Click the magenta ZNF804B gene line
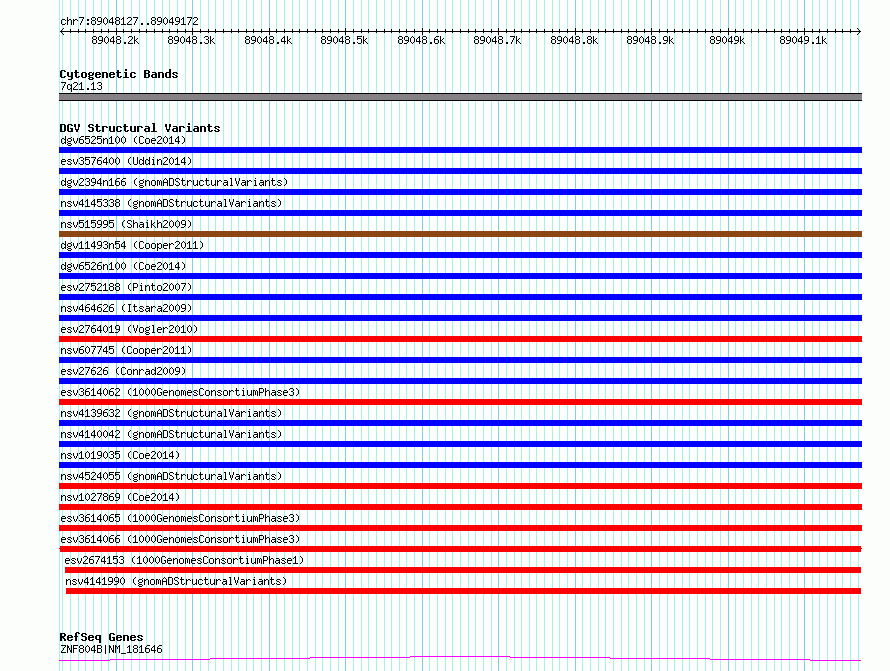The image size is (890, 671). [x=460, y=659]
